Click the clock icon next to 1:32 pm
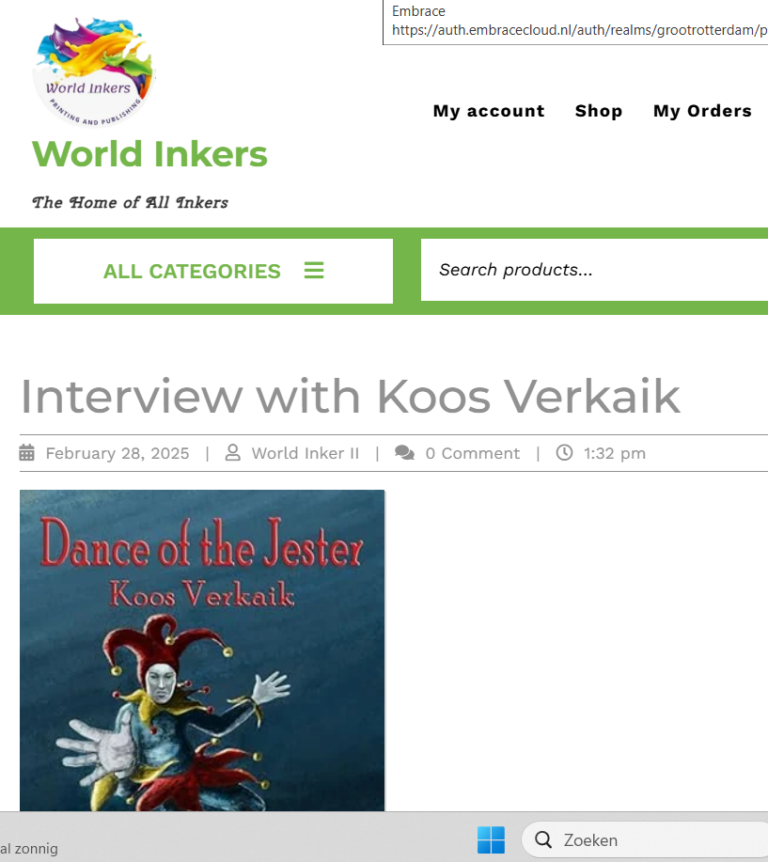This screenshot has height=862, width=768. click(565, 452)
